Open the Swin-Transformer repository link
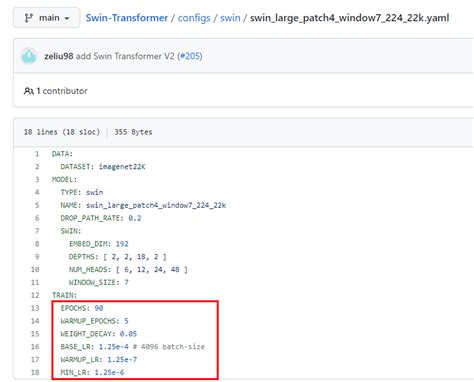The width and height of the screenshot is (474, 382). click(x=127, y=18)
